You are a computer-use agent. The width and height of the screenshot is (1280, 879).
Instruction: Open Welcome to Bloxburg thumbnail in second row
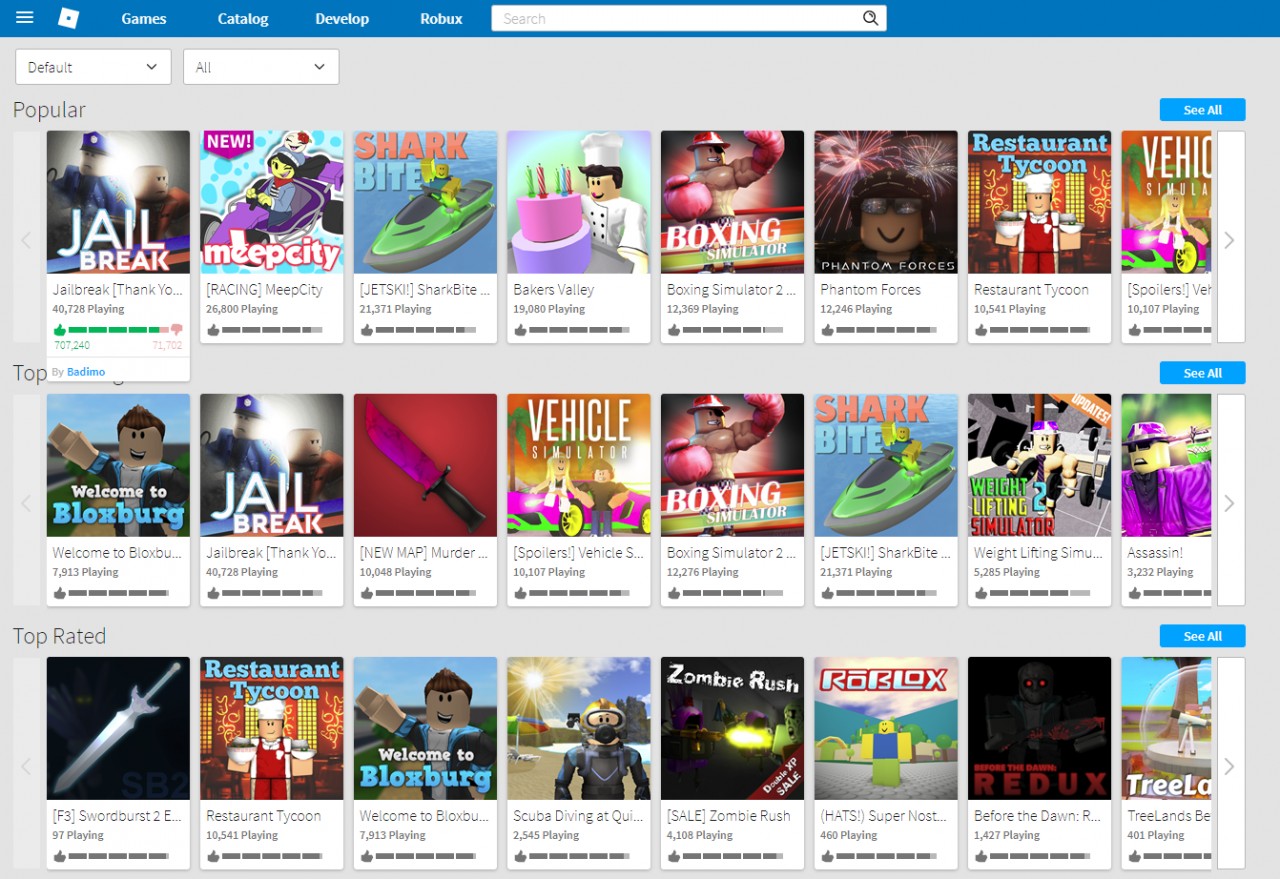click(x=118, y=465)
